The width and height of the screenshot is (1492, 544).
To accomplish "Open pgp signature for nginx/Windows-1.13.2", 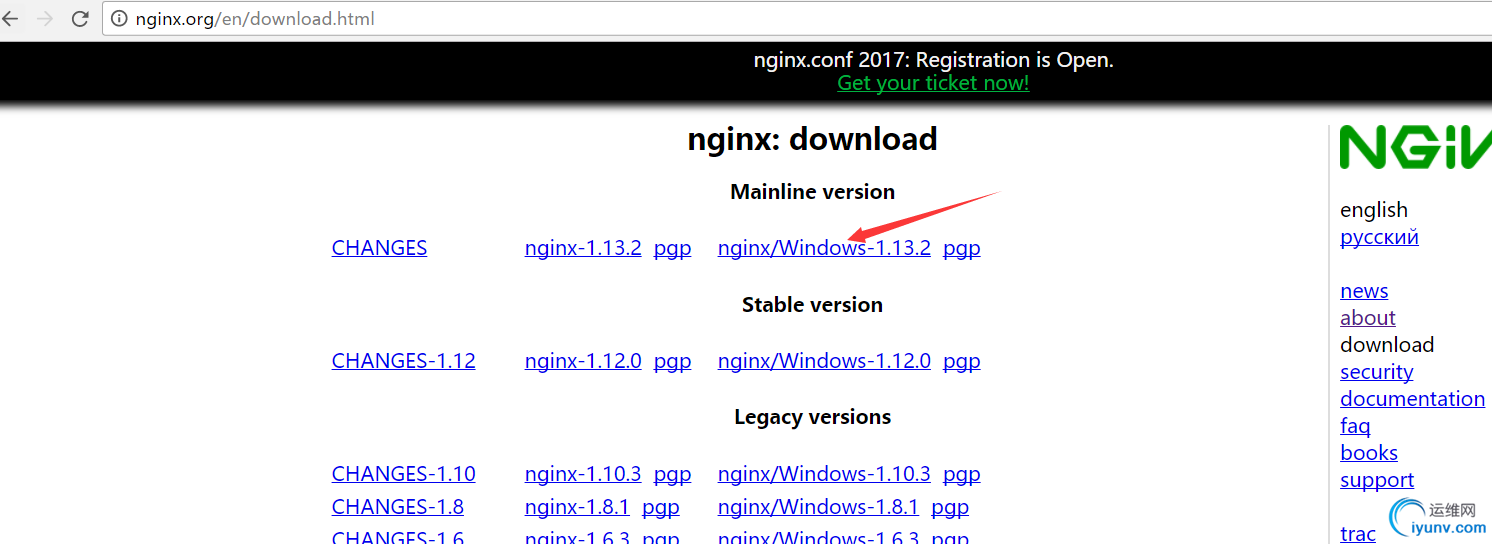I will [x=962, y=248].
